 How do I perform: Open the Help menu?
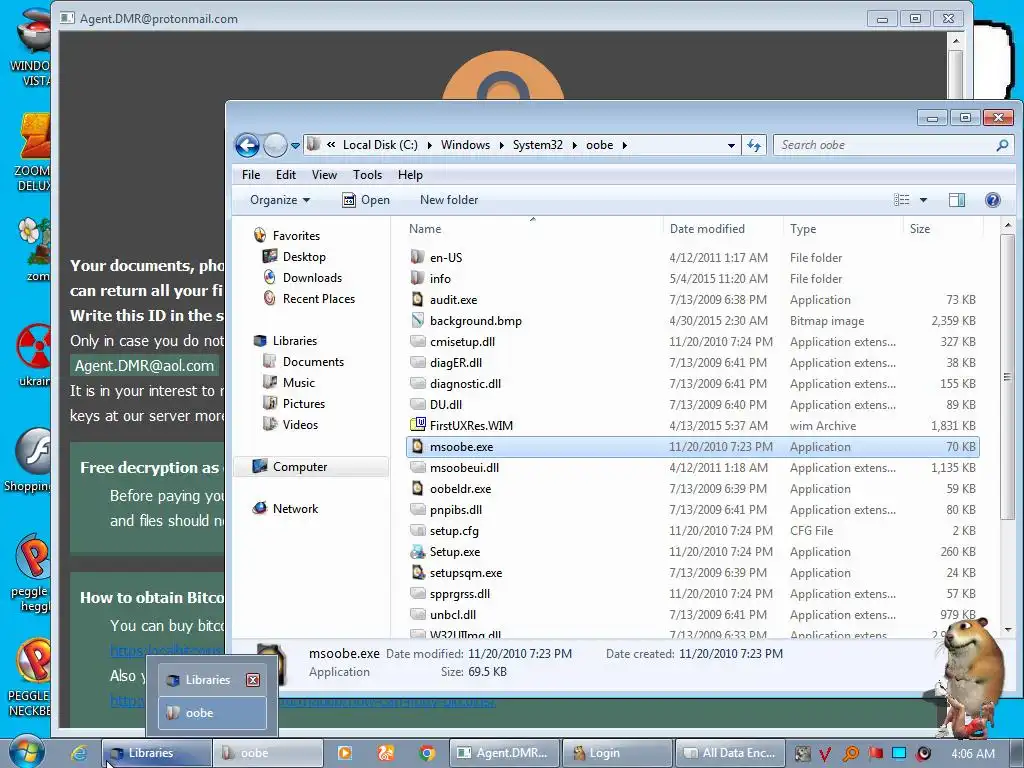click(x=410, y=175)
